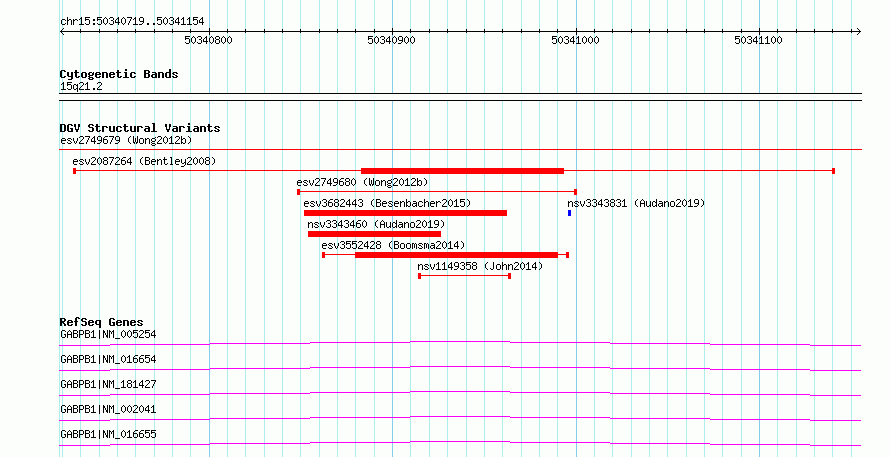Select the RefSeq Genes track heading
890x457 pixels.
click(101, 322)
